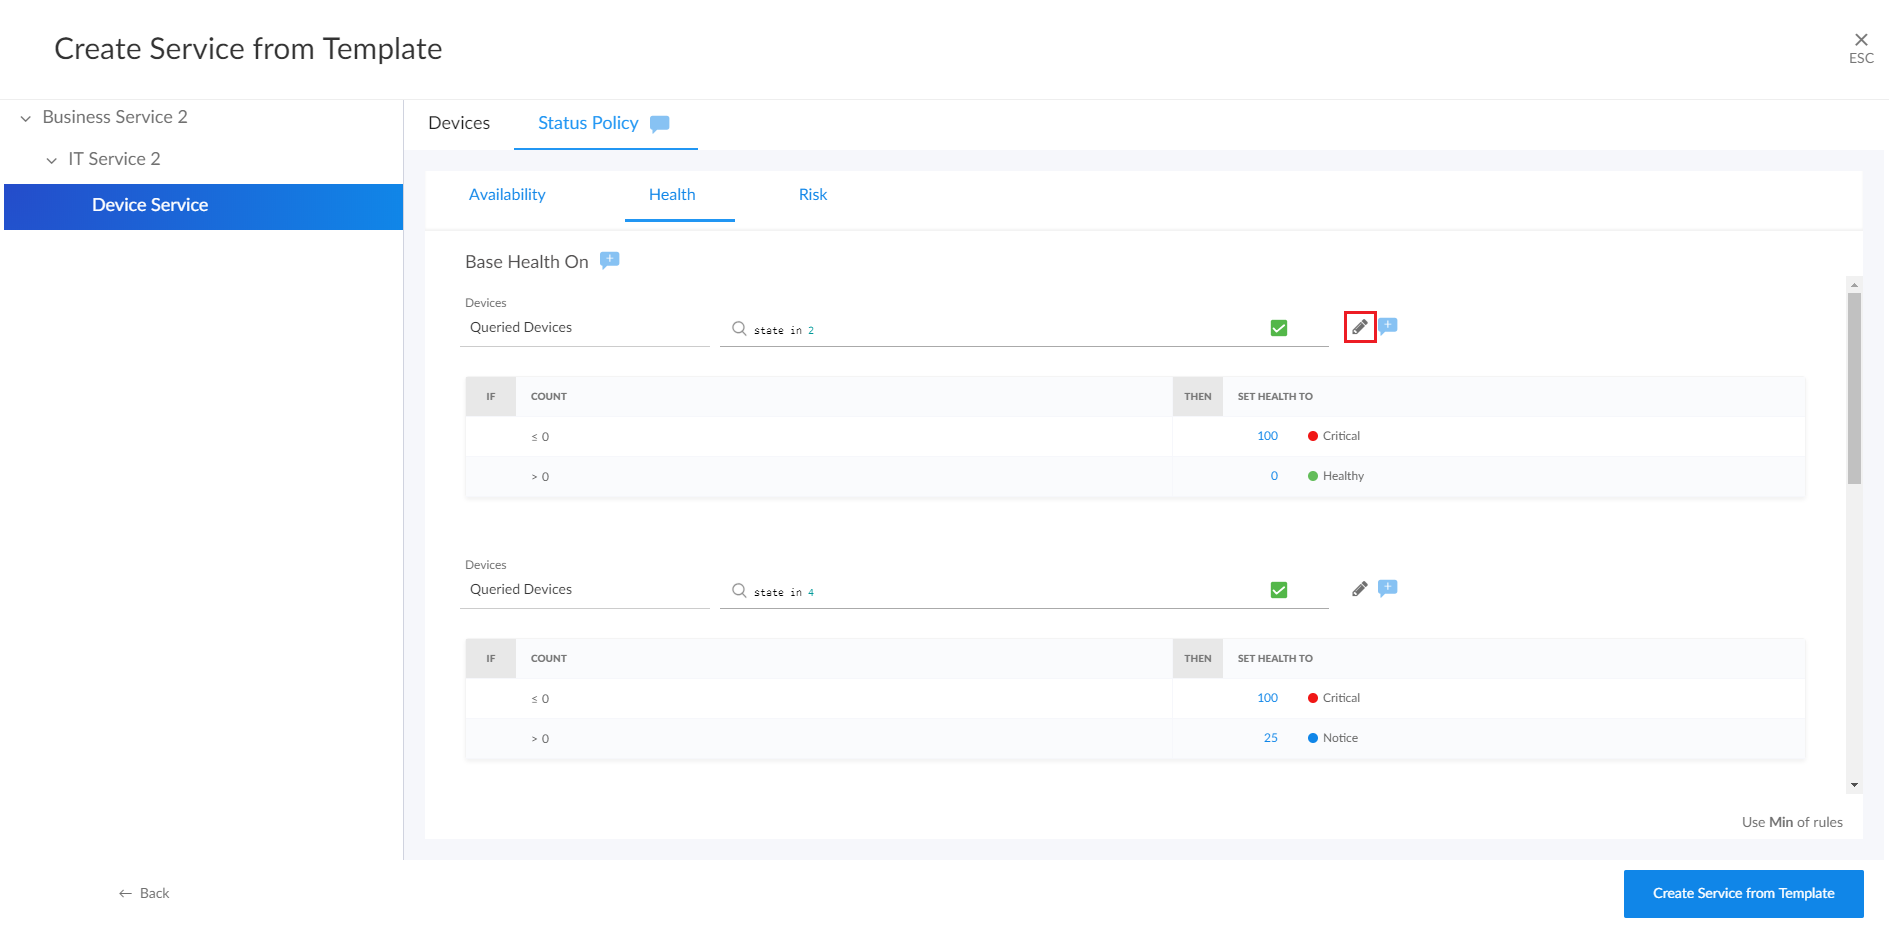
Task: Open first Queried Devices dropdown
Action: [584, 328]
